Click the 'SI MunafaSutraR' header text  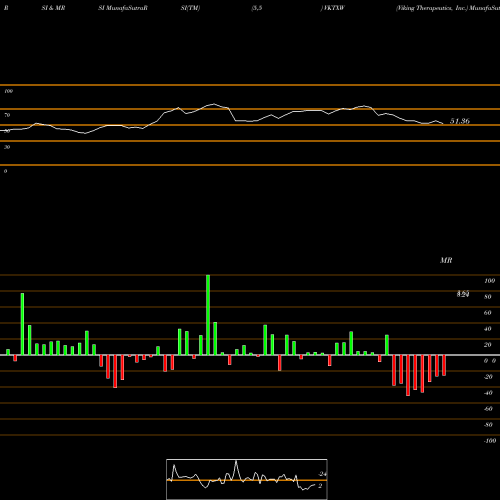tap(123, 8)
